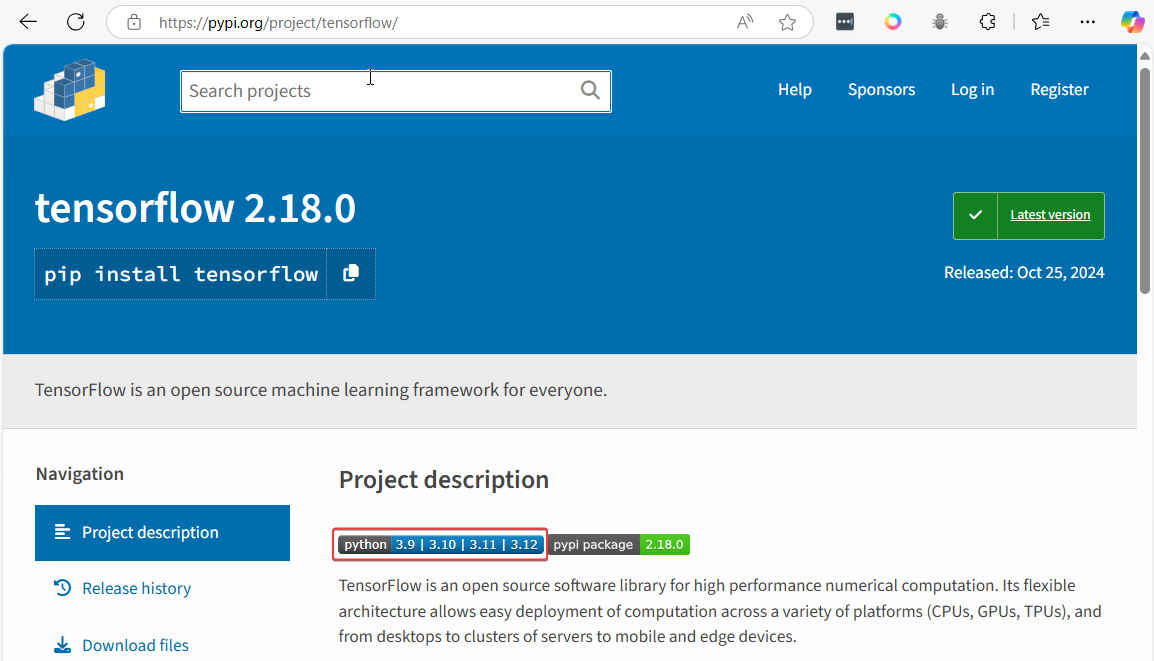Click the PyPI logo
The image size is (1154, 661).
(70, 90)
